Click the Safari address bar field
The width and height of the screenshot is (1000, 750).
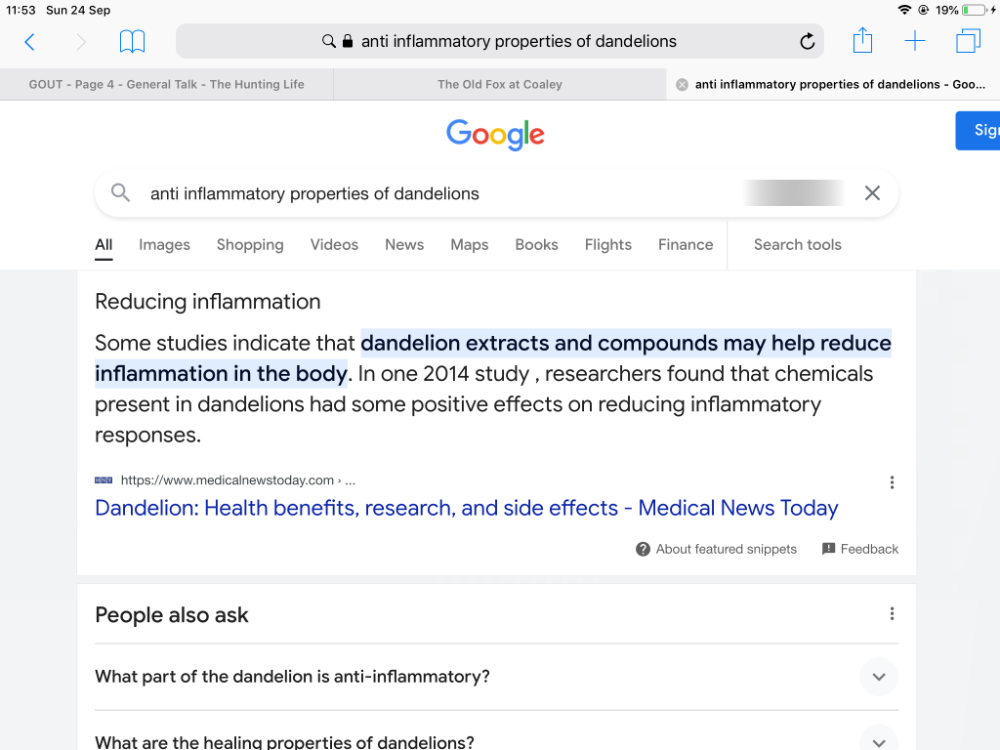click(499, 41)
